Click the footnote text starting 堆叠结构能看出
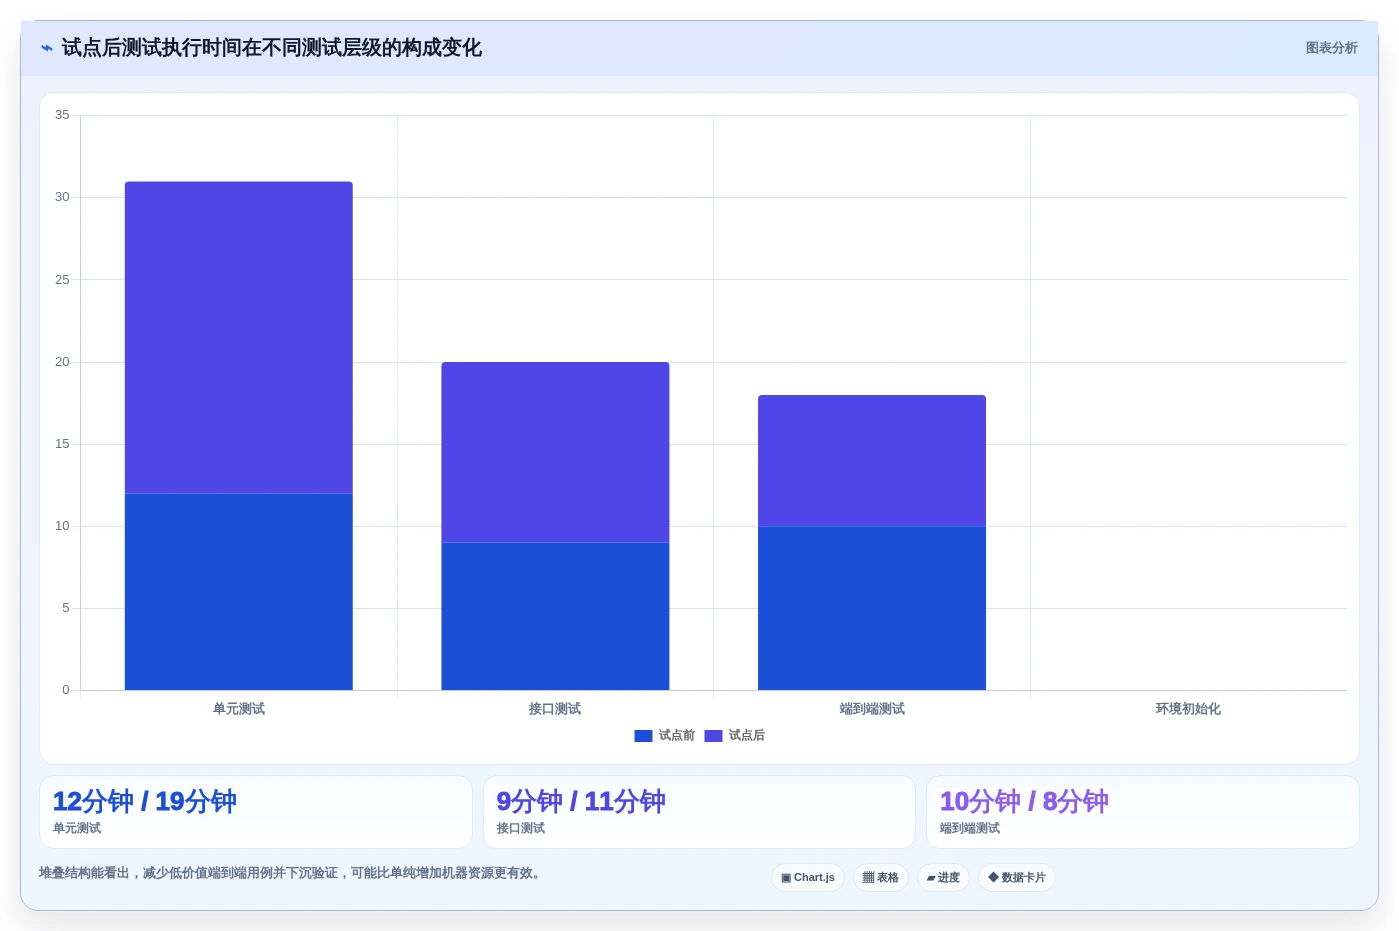This screenshot has height=931, width=1399. click(293, 873)
